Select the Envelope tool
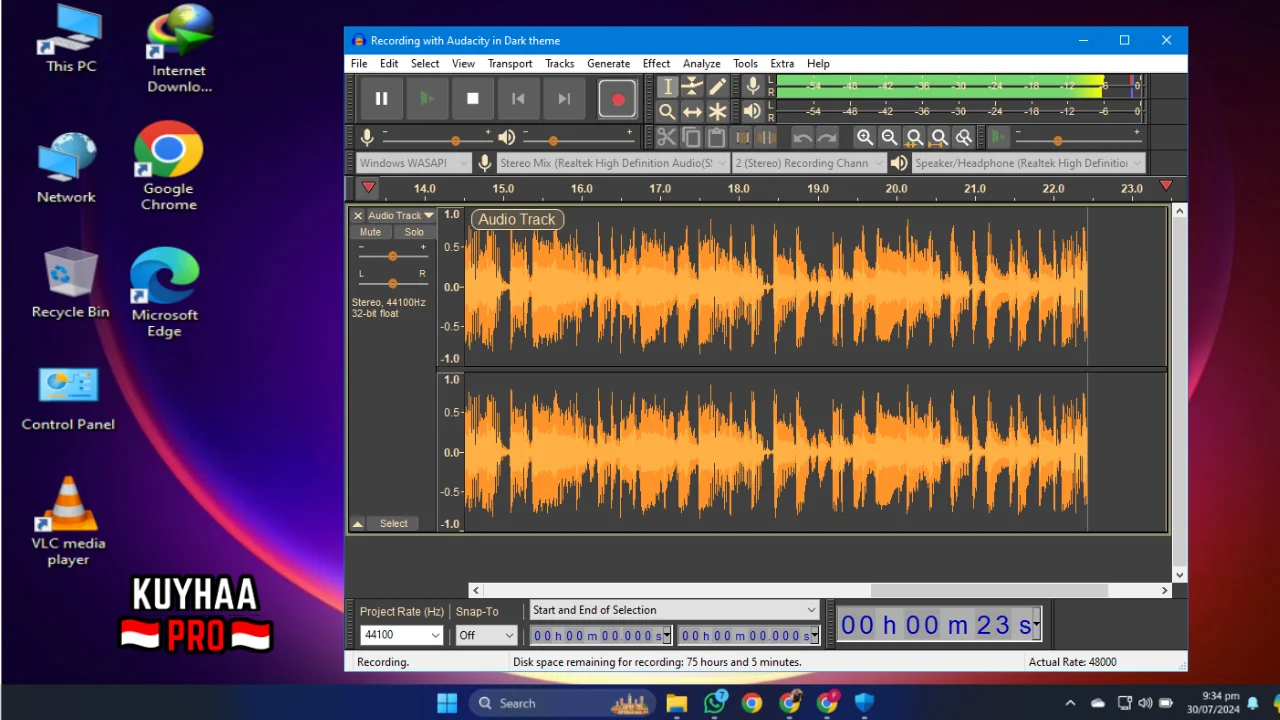The width and height of the screenshot is (1280, 720). click(692, 87)
